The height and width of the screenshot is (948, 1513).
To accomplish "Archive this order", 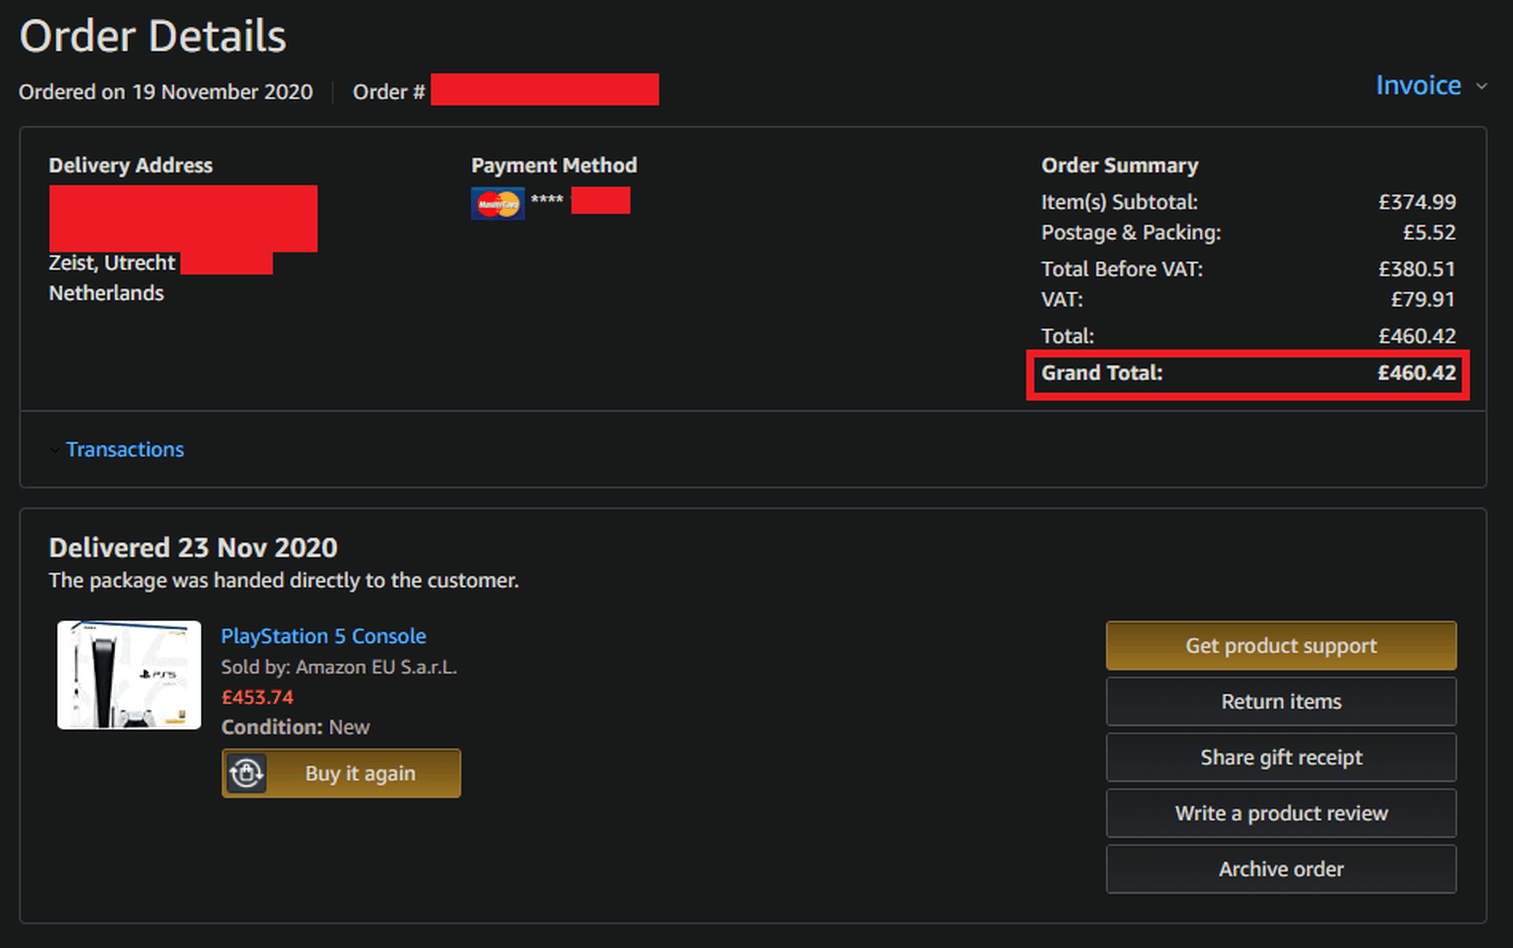I will 1280,870.
